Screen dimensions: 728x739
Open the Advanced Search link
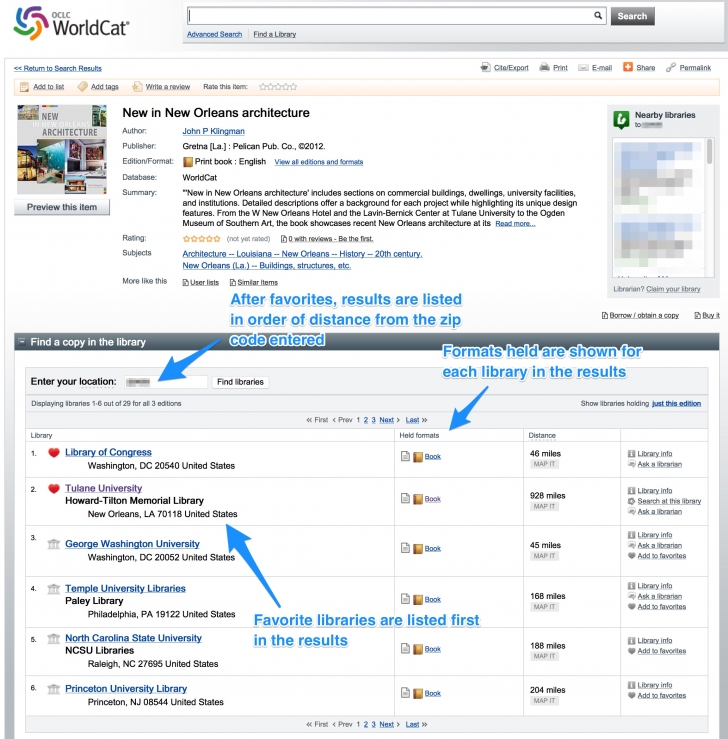pos(214,34)
